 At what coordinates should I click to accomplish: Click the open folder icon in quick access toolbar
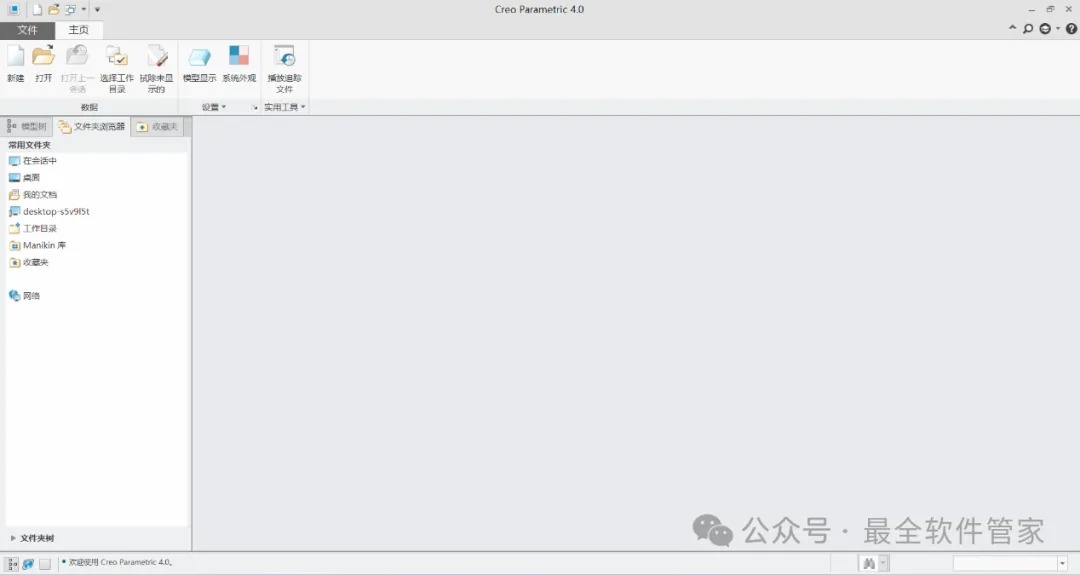(x=54, y=10)
